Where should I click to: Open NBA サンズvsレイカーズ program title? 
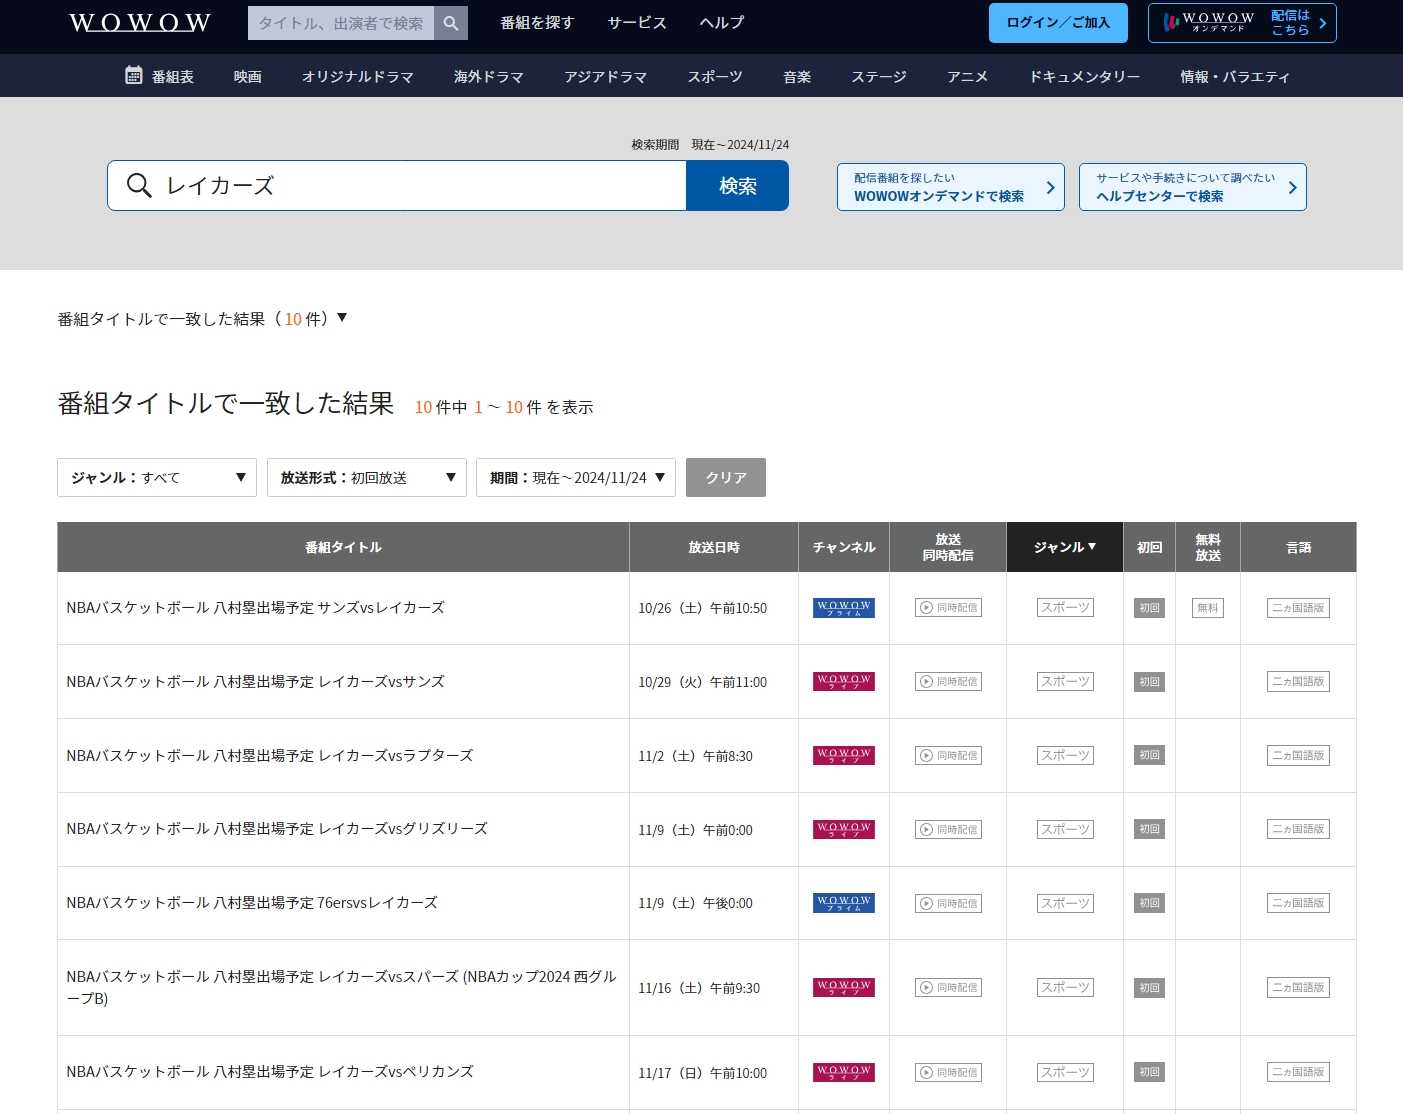[256, 608]
